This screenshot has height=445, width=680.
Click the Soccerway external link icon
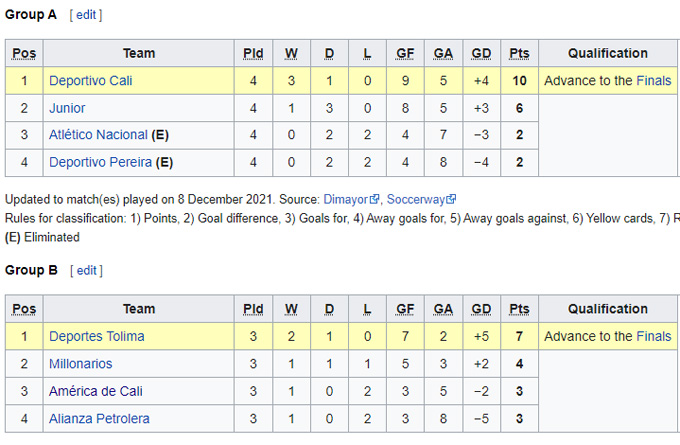tap(451, 200)
